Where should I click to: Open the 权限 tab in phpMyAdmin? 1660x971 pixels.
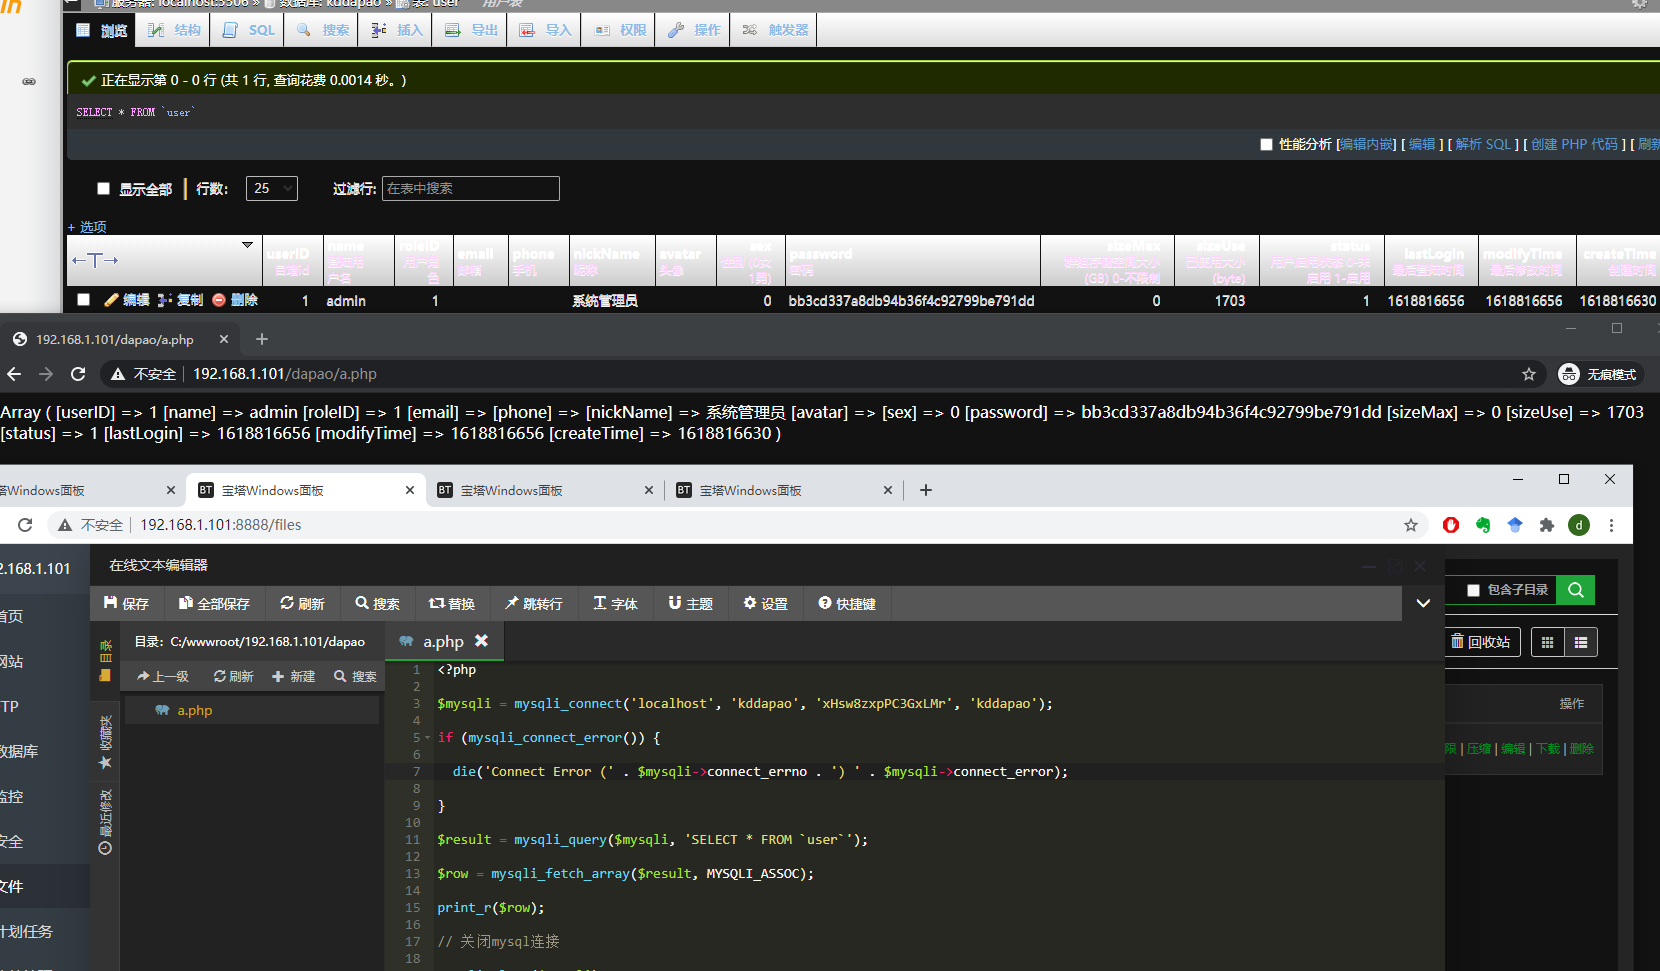click(620, 30)
